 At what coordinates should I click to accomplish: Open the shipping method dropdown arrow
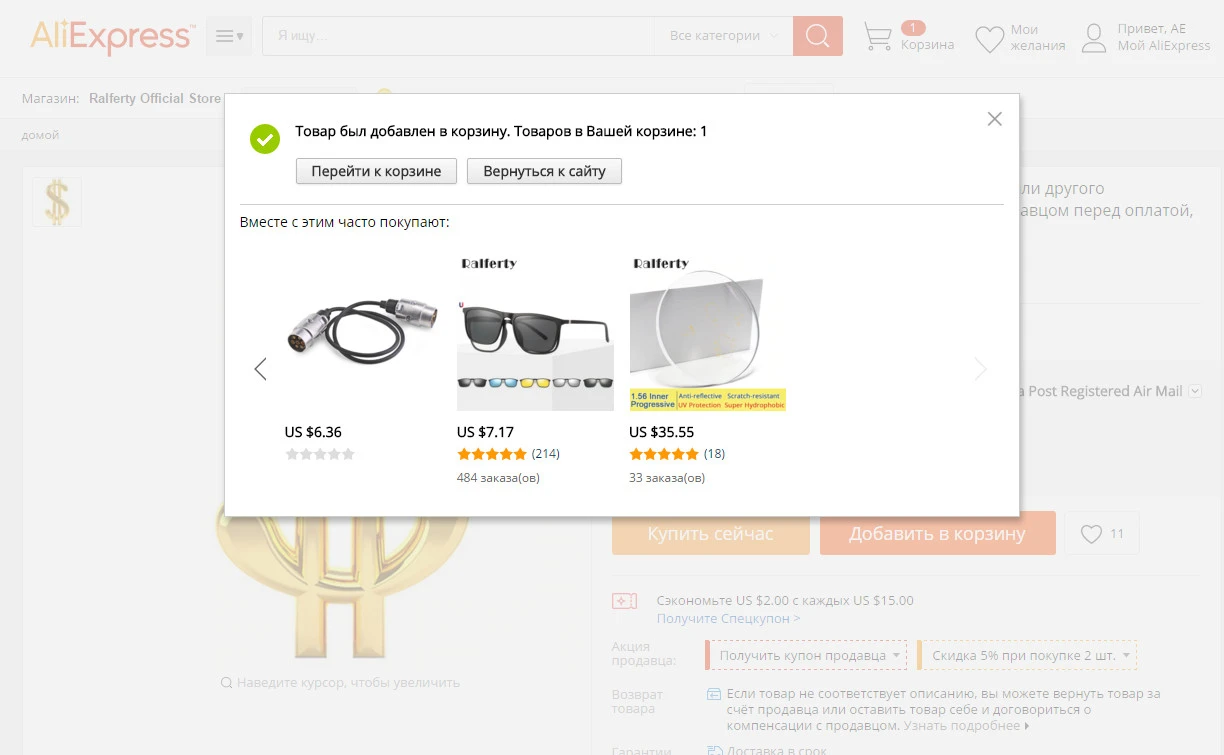pyautogui.click(x=1195, y=391)
